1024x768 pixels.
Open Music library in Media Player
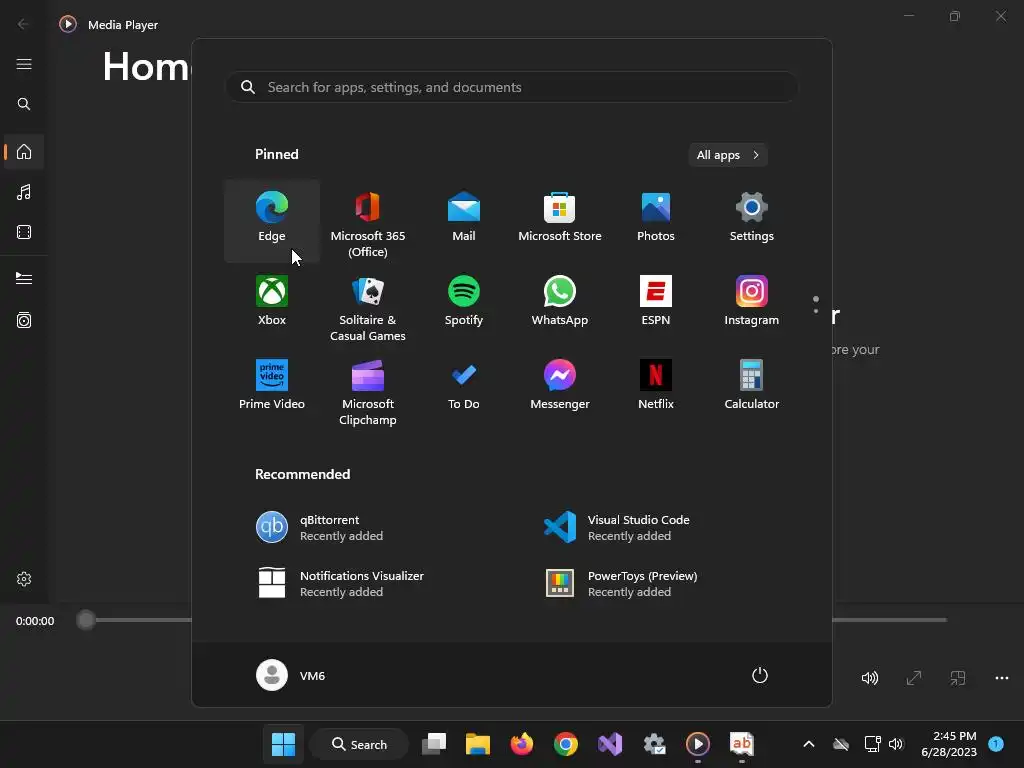[x=24, y=192]
